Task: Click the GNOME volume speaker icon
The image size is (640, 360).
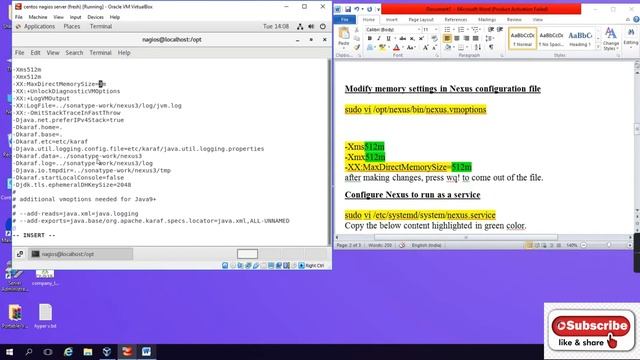Action: (311, 27)
